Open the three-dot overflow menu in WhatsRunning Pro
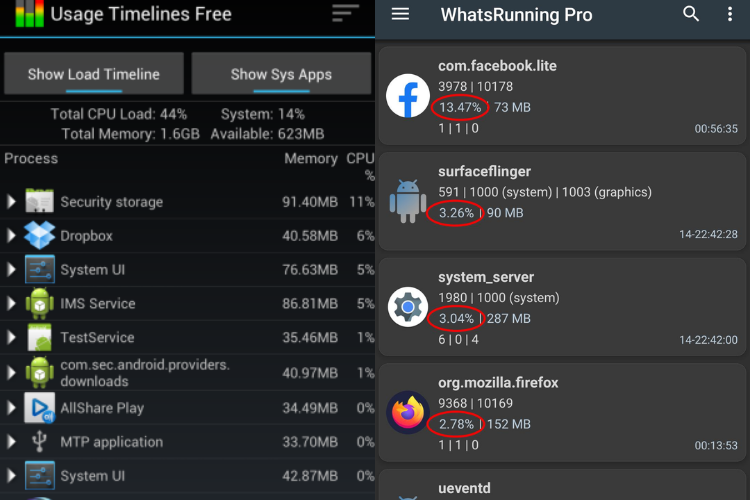Screen dimensions: 750x500 point(729,14)
